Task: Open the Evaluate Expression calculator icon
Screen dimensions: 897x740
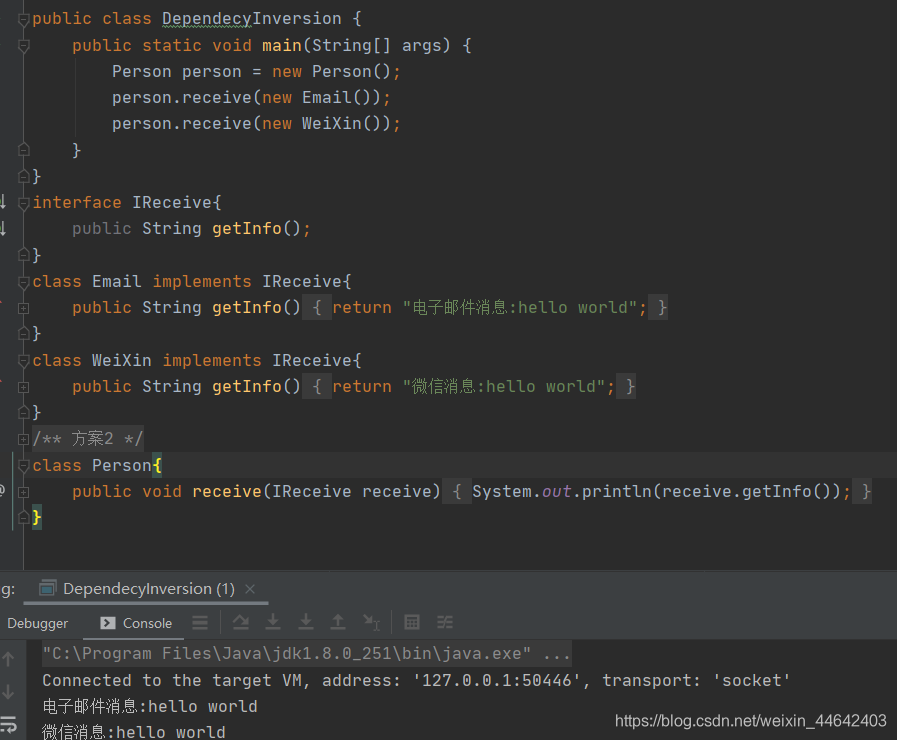Action: (x=412, y=622)
